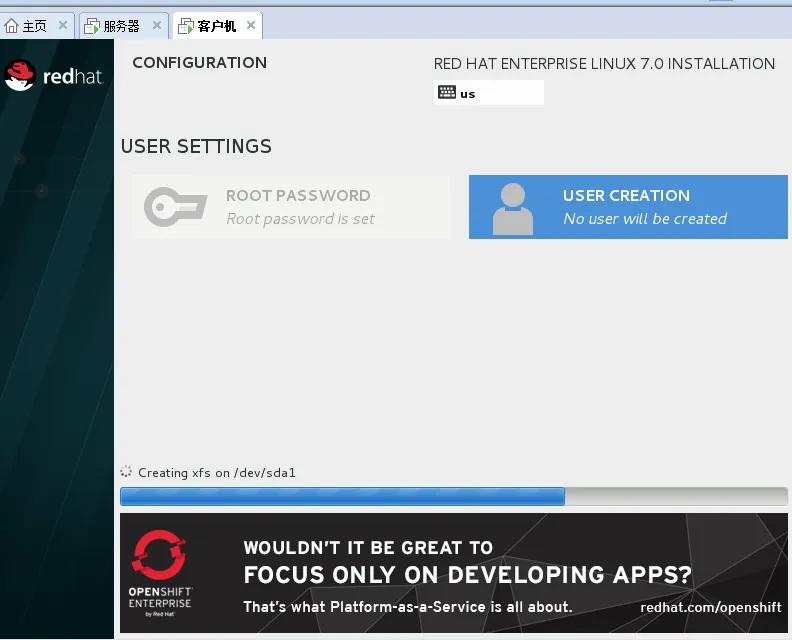This screenshot has width=792, height=640.
Task: Click the 'CONFIGURATION' title text
Action: (200, 63)
